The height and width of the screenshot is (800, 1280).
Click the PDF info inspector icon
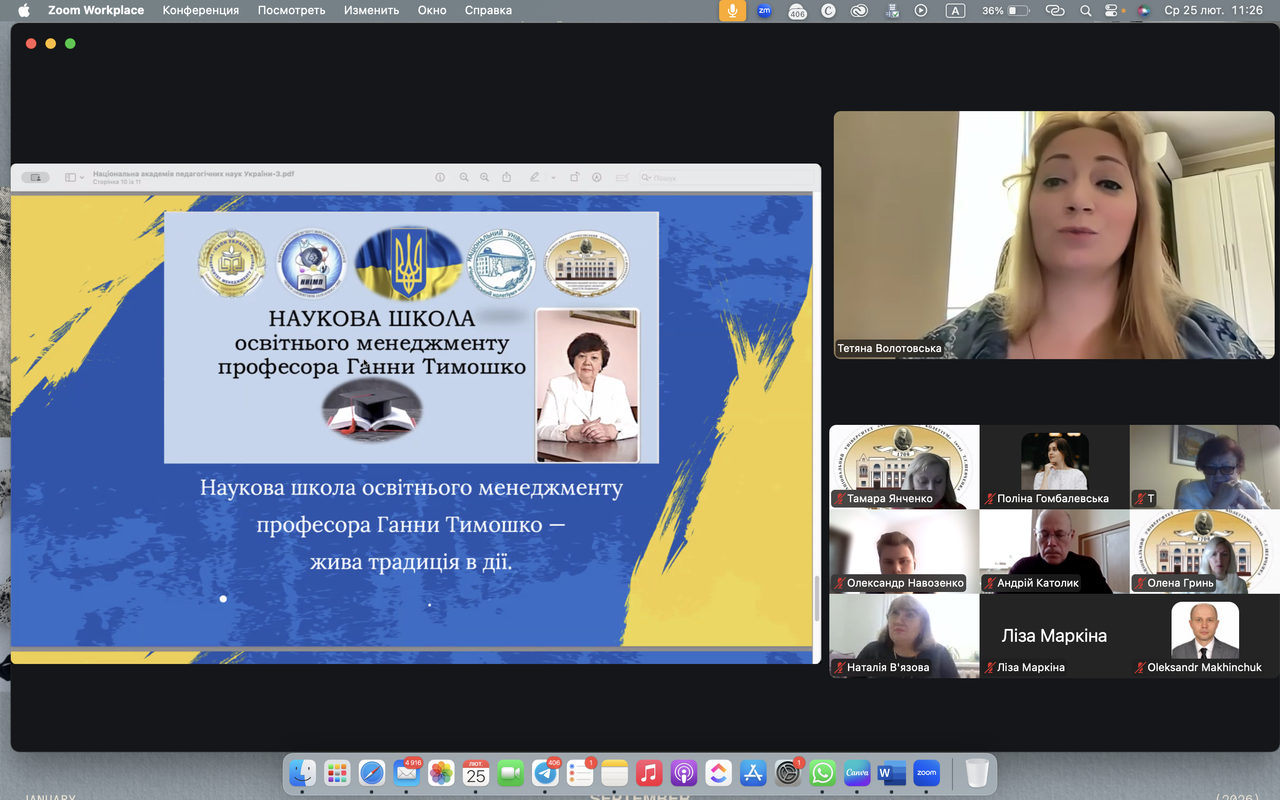pos(440,177)
